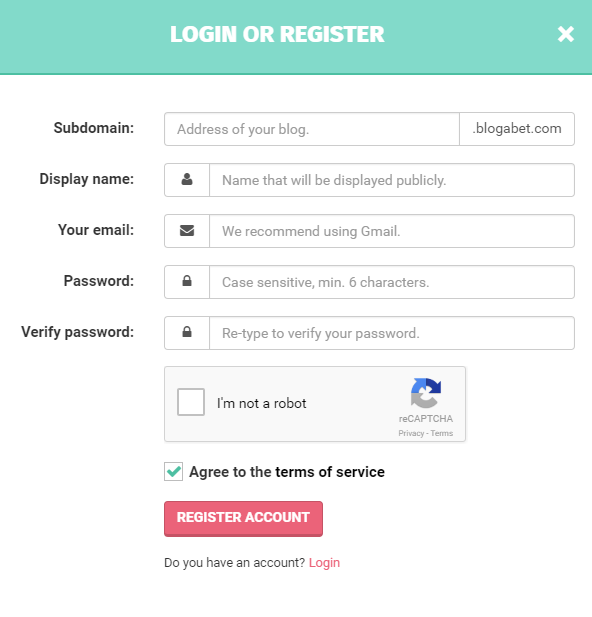Viewport: 592px width, 617px height.
Task: Click the I'm not a robot label
Action: 261,403
